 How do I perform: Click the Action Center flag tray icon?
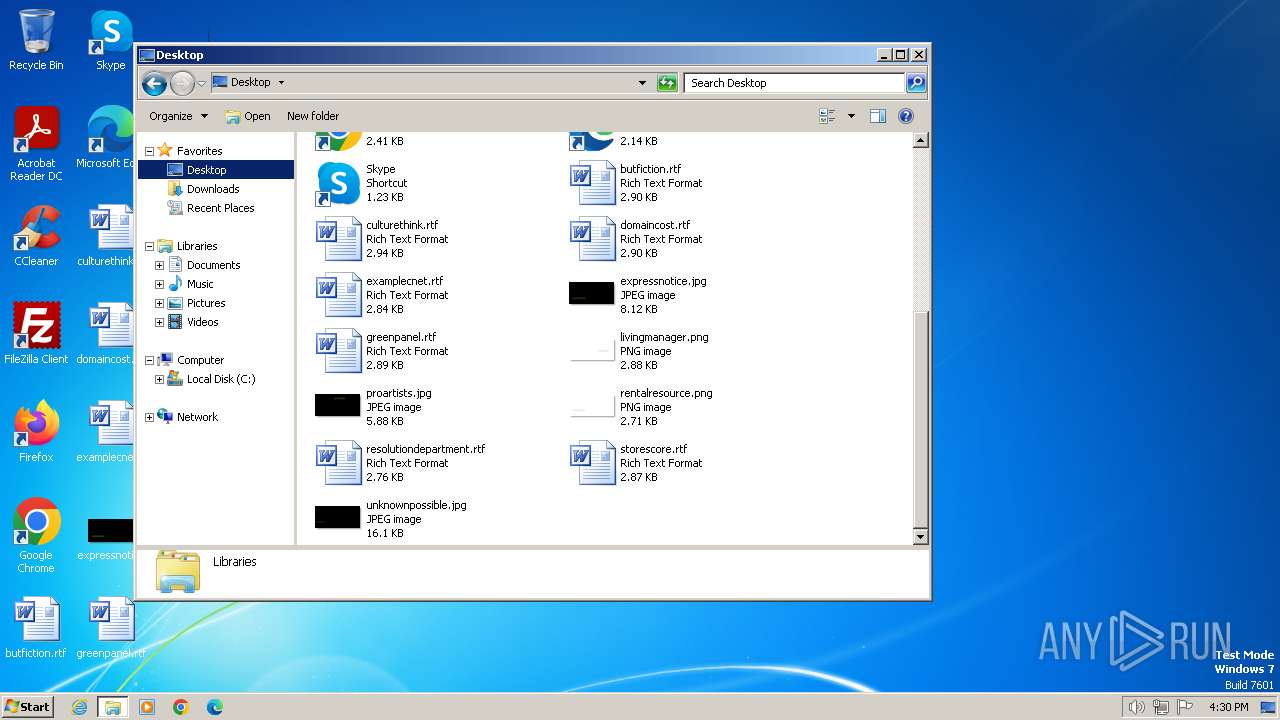click(x=1186, y=707)
